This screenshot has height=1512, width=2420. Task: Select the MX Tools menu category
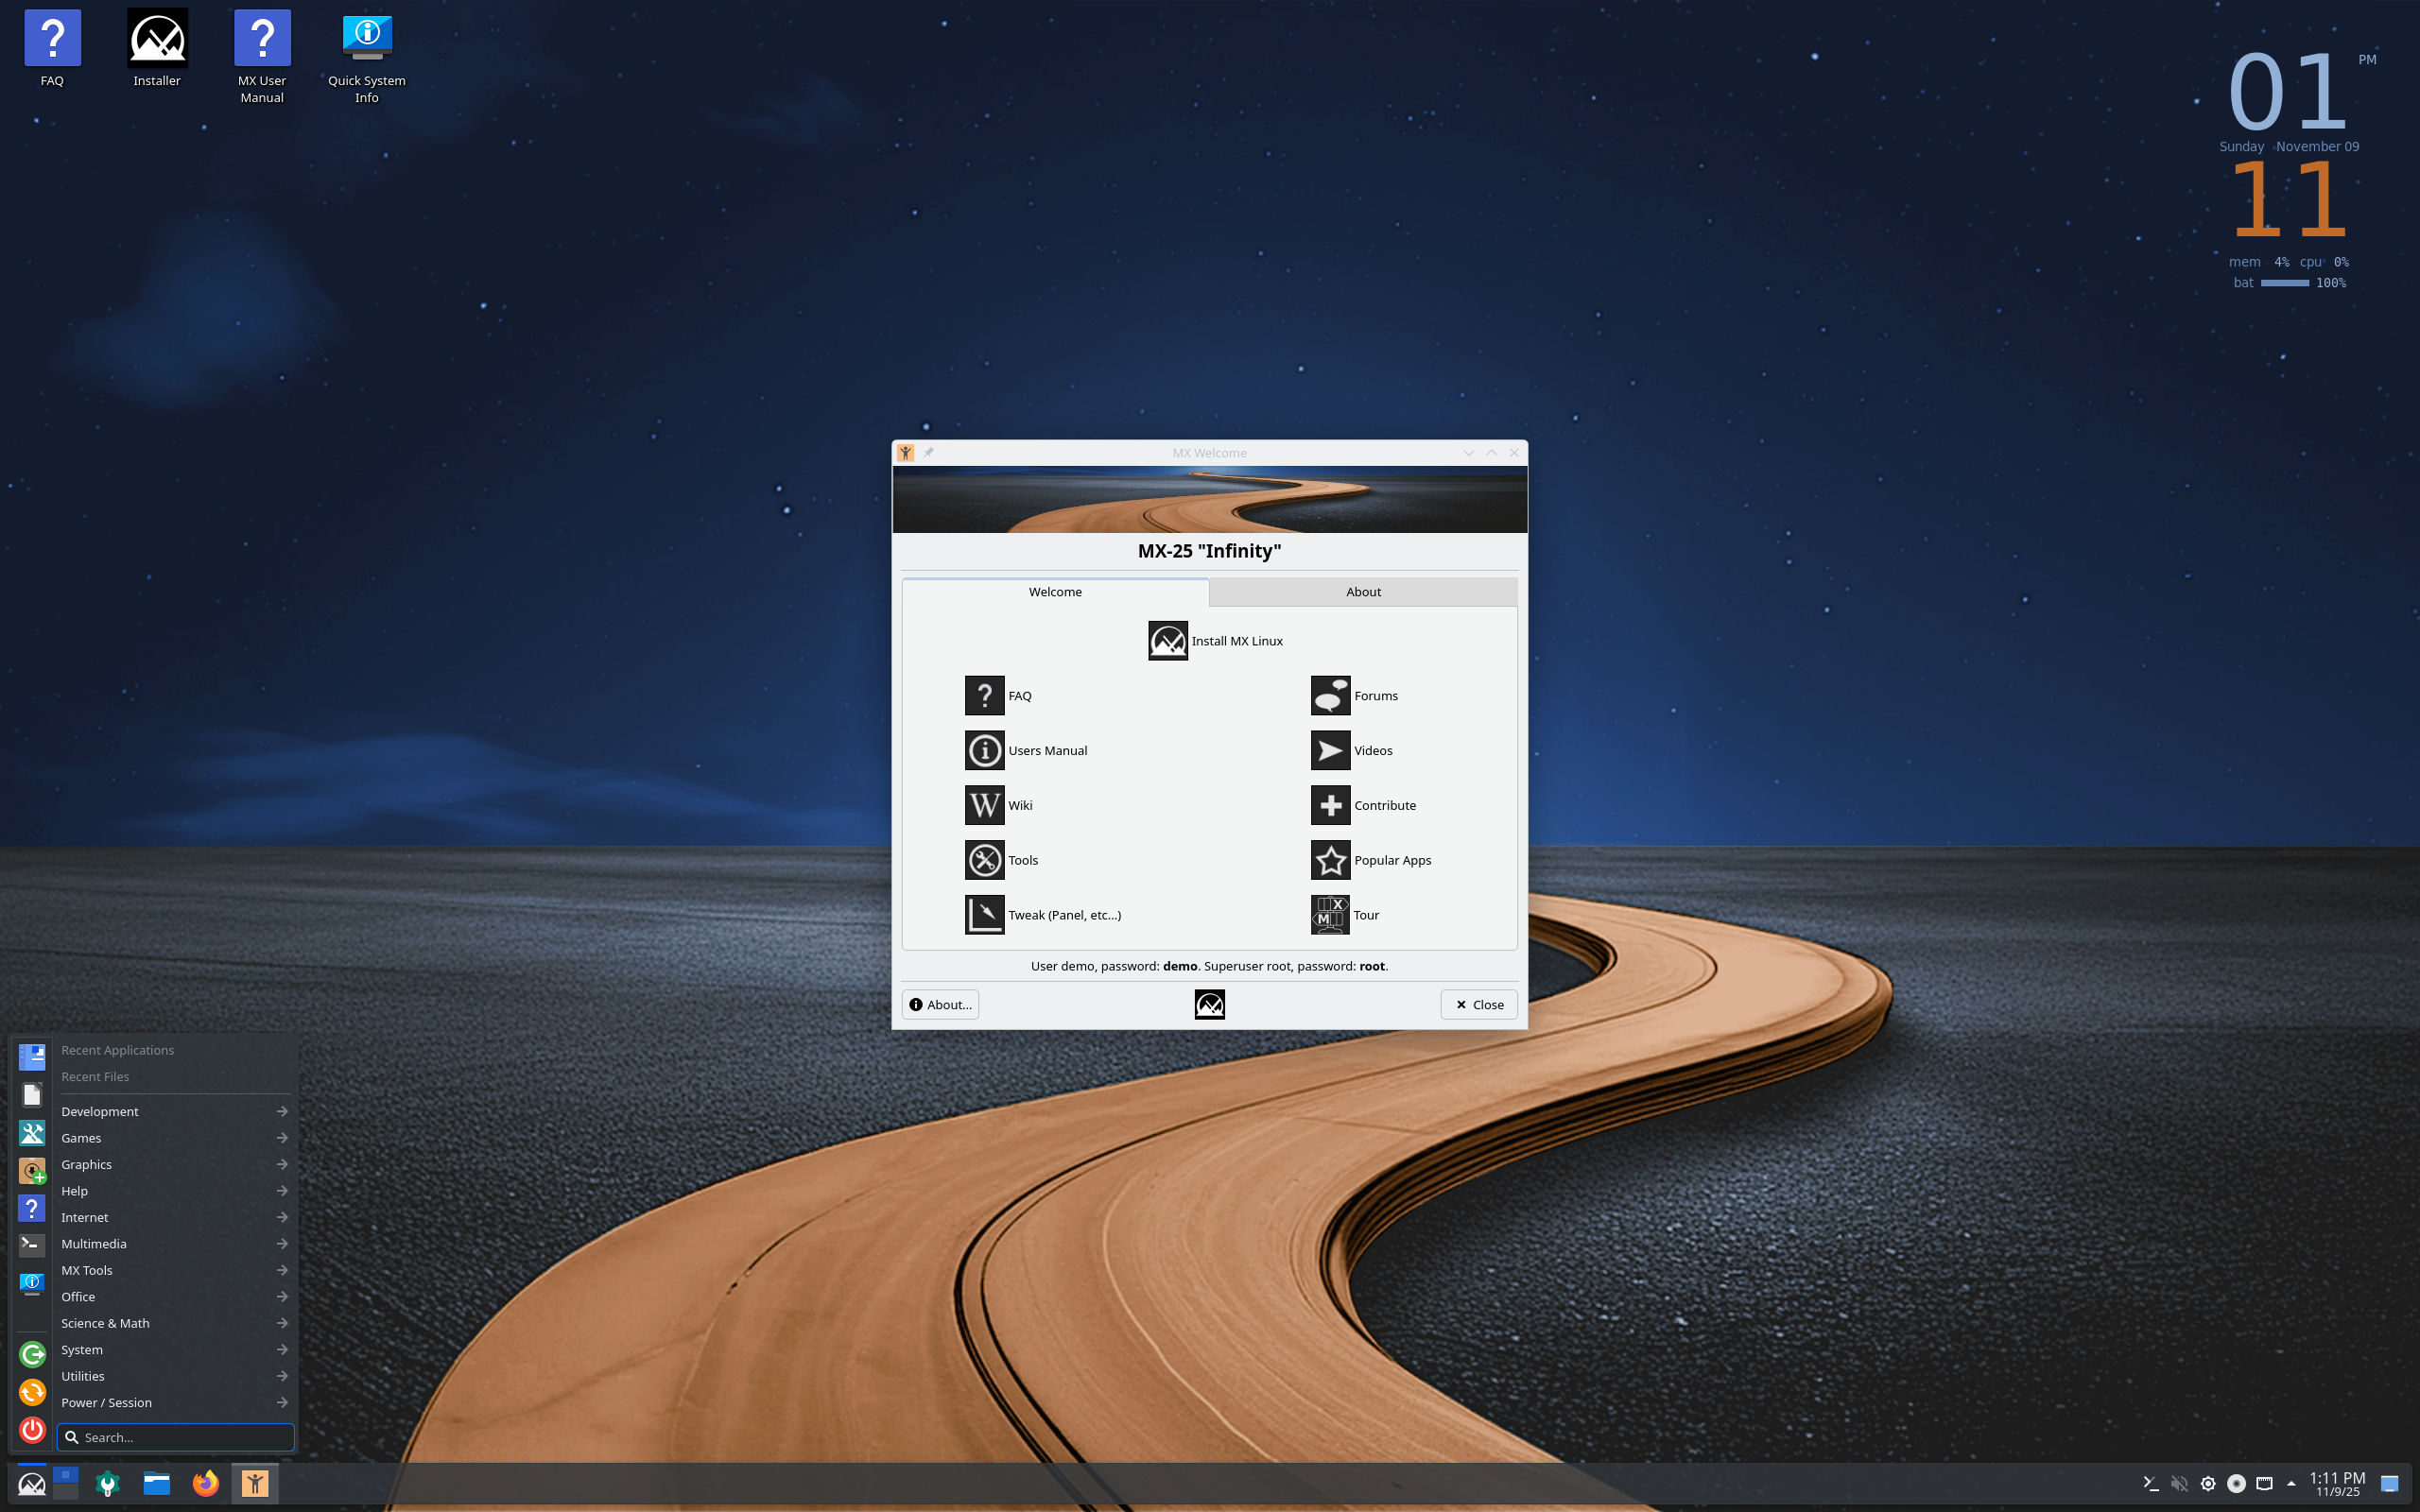[x=174, y=1270]
